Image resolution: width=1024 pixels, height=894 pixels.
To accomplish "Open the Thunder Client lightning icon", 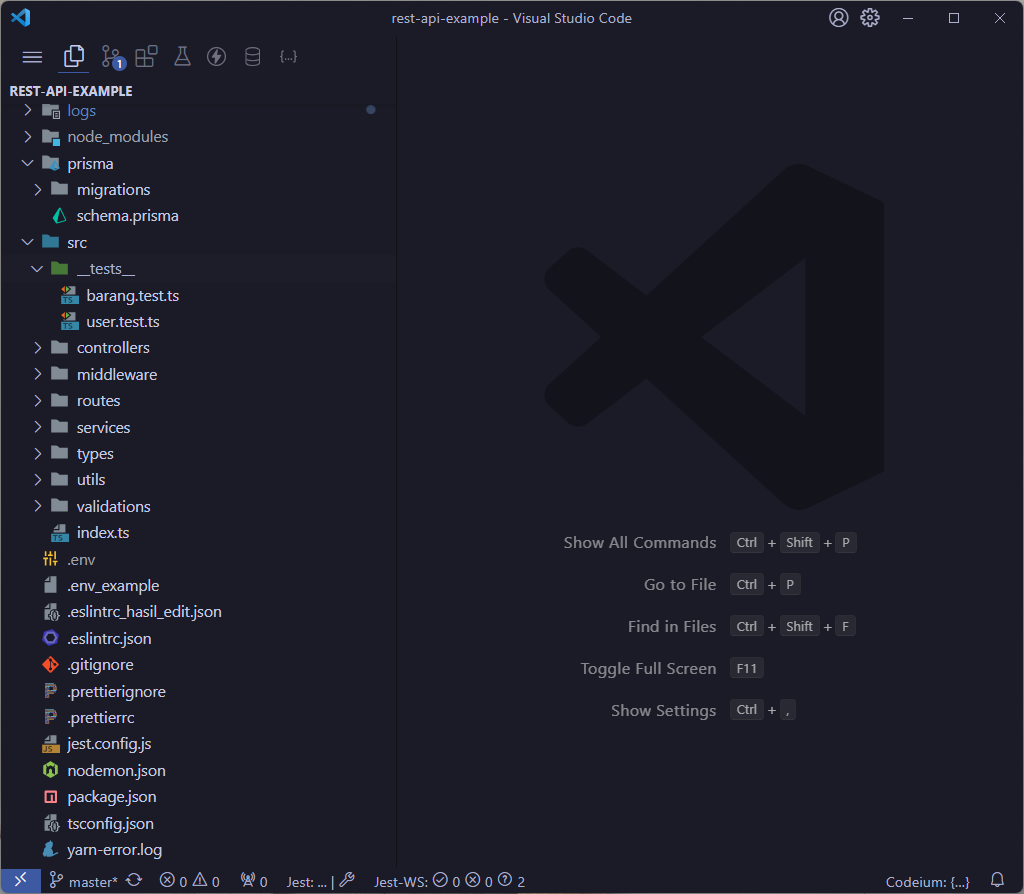I will point(217,57).
